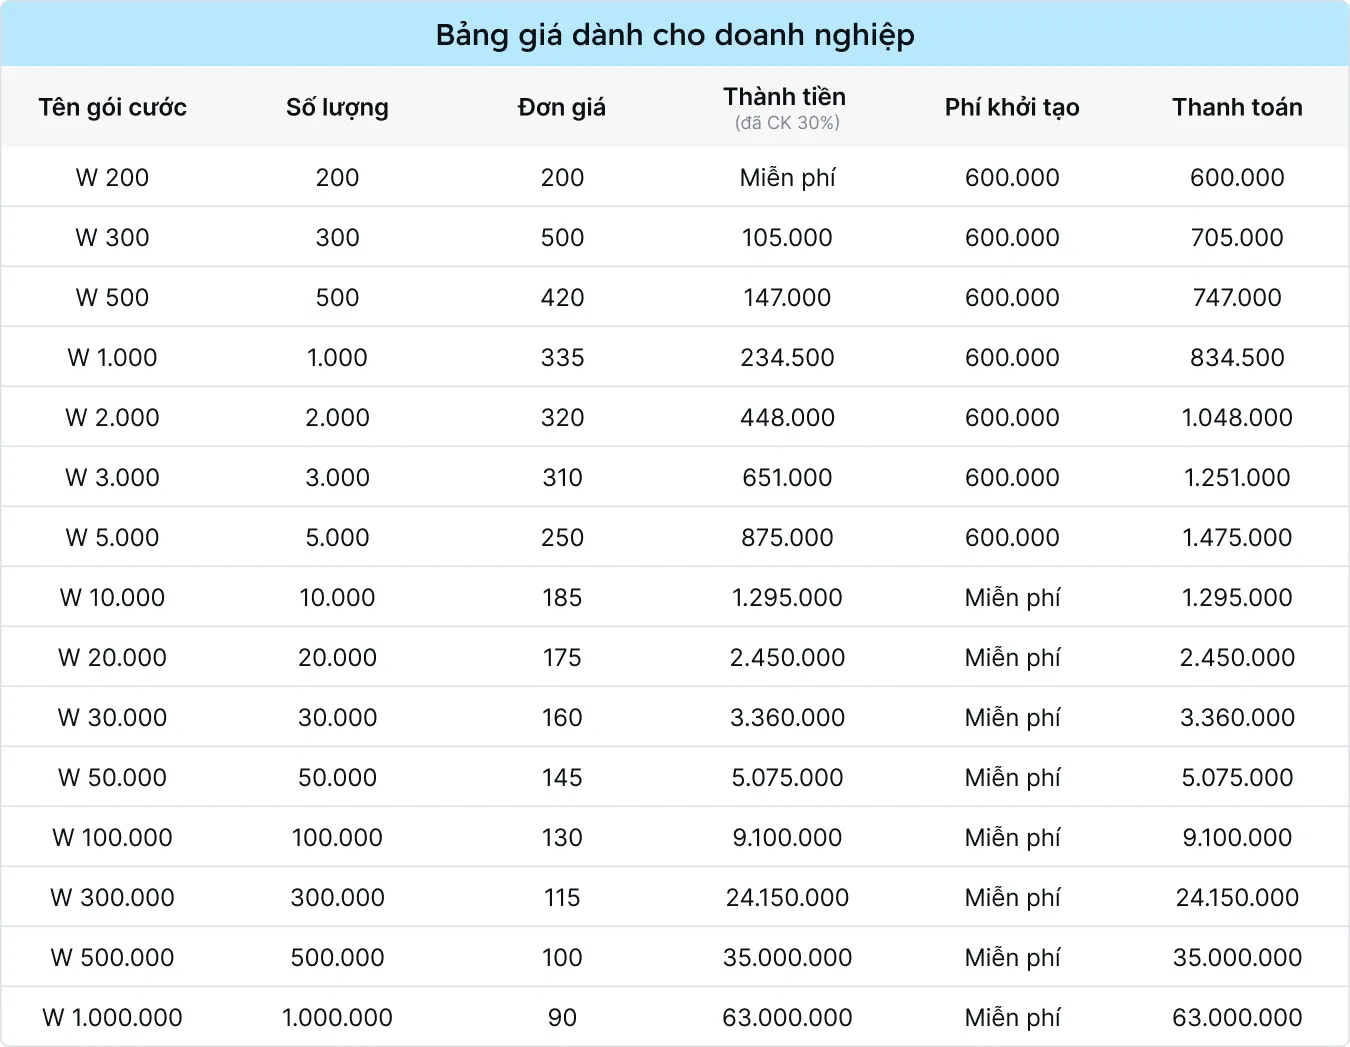Image resolution: width=1350 pixels, height=1047 pixels.
Task: Click the 'Đơn giá' column header
Action: (x=562, y=107)
